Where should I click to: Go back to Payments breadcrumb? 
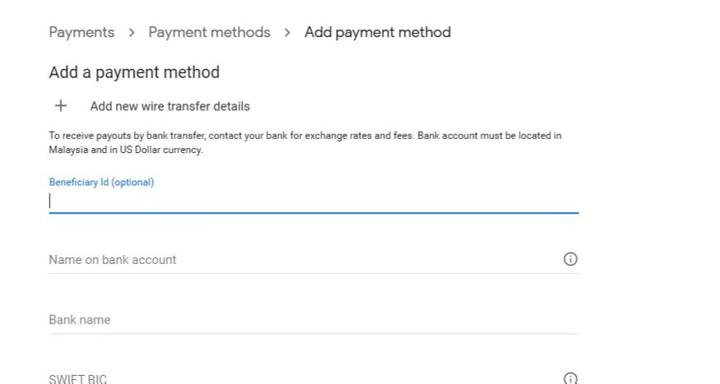pyautogui.click(x=82, y=32)
